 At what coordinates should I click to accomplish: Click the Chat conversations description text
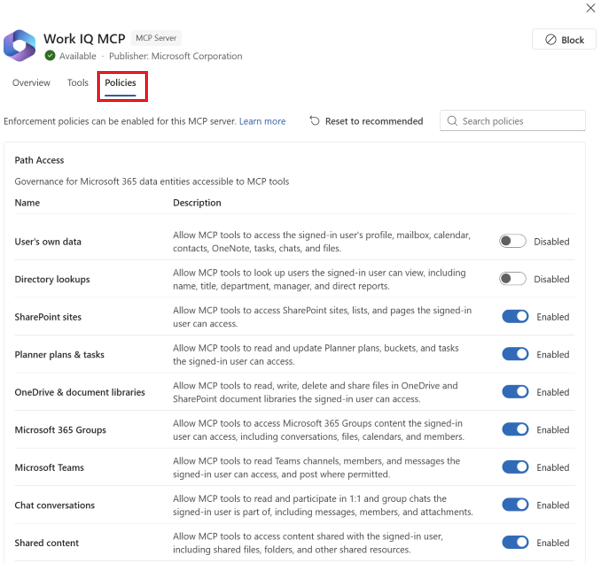pyautogui.click(x=323, y=505)
